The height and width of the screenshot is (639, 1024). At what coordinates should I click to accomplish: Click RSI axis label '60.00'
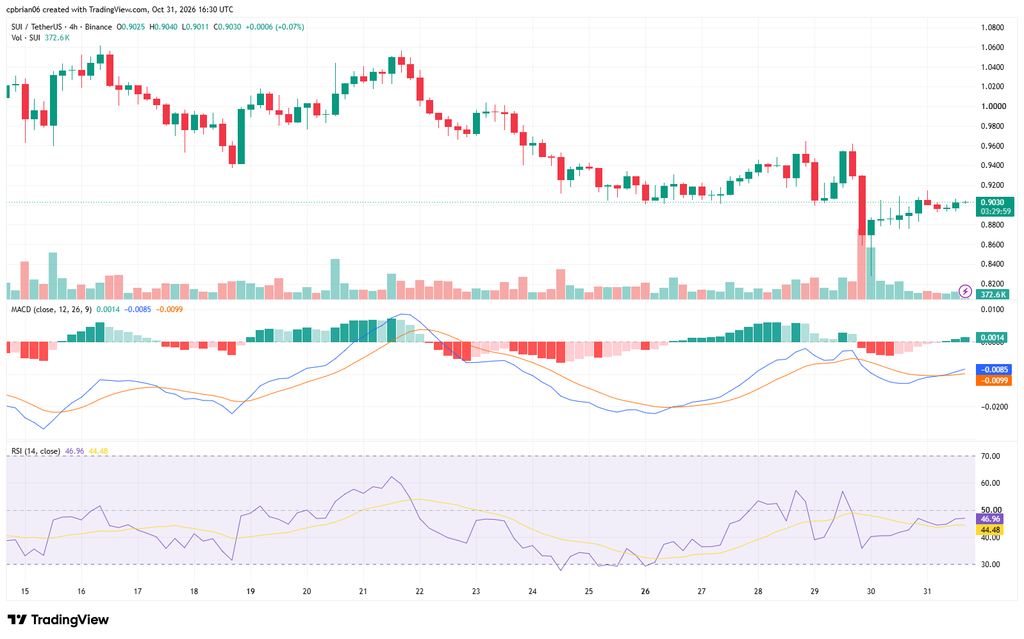point(991,483)
